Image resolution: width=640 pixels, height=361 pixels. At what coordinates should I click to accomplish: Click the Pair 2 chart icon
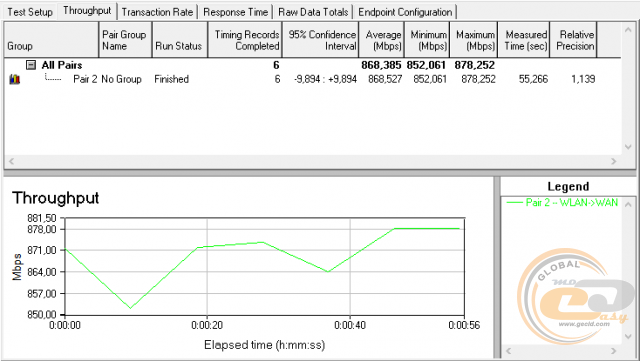pyautogui.click(x=14, y=79)
